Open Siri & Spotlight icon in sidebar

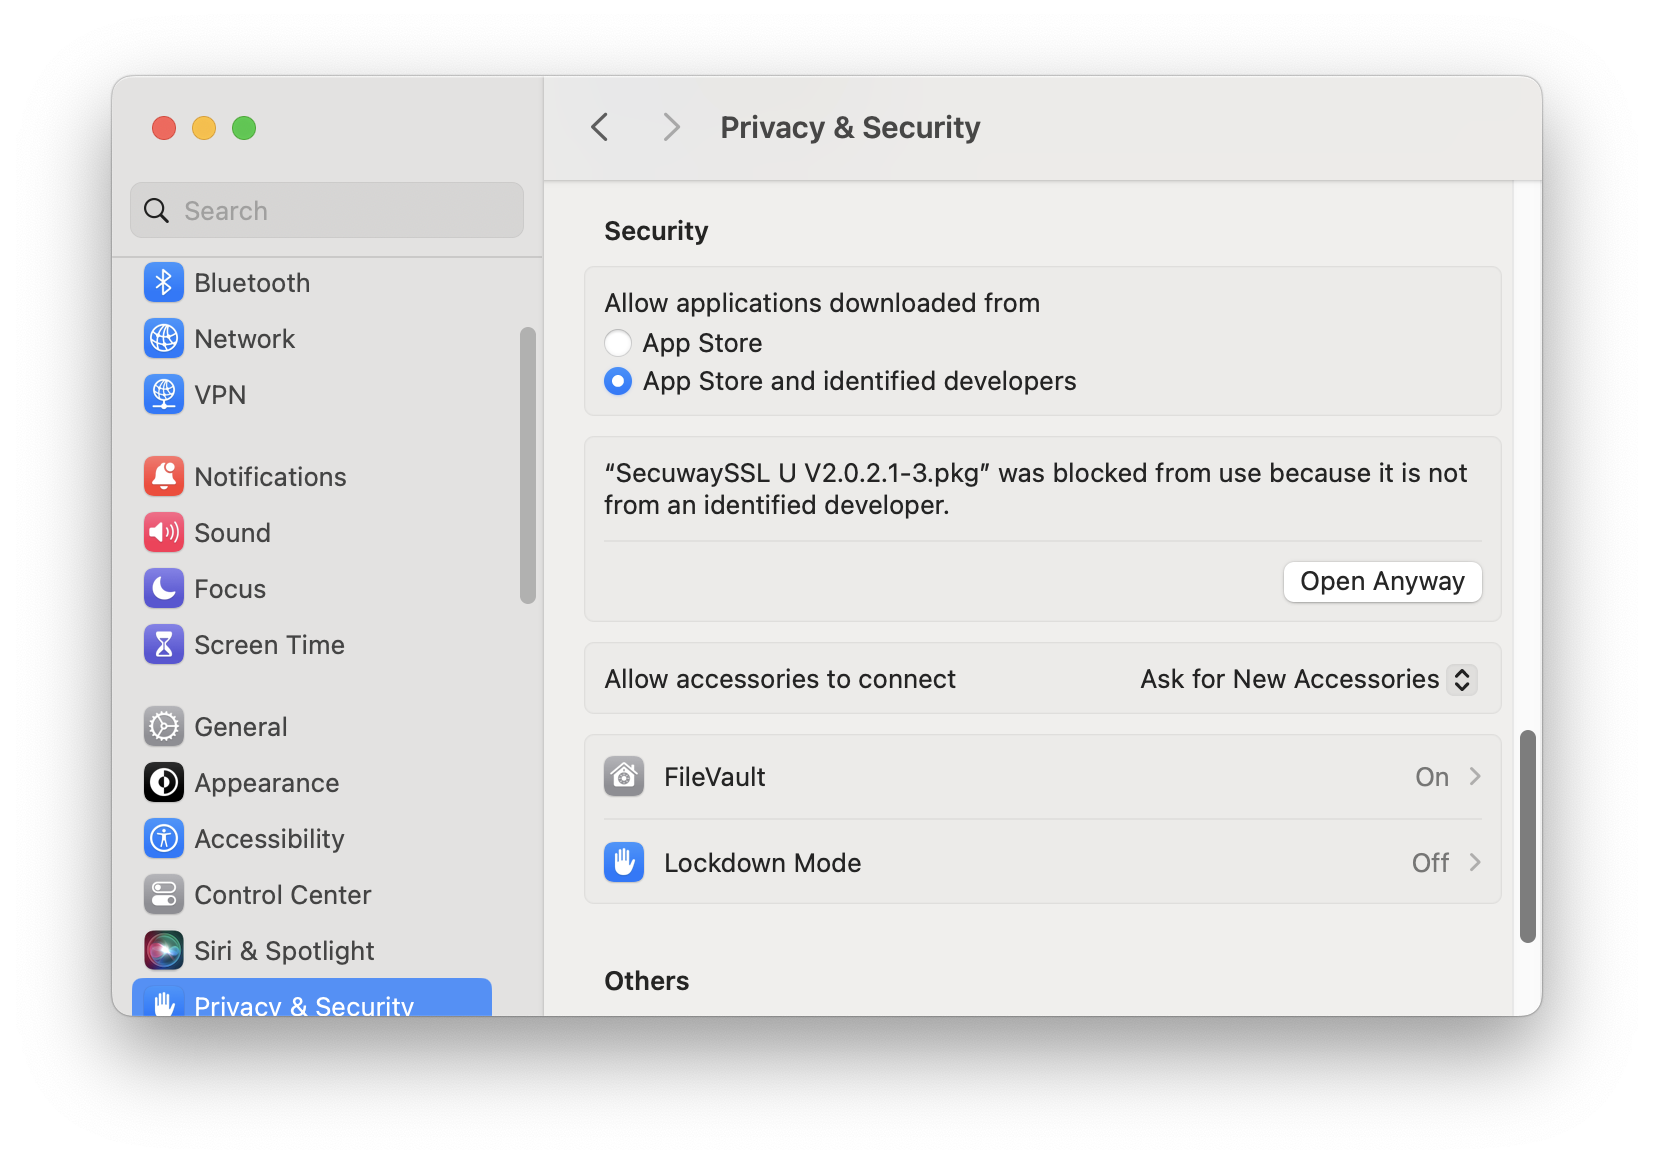pyautogui.click(x=164, y=951)
